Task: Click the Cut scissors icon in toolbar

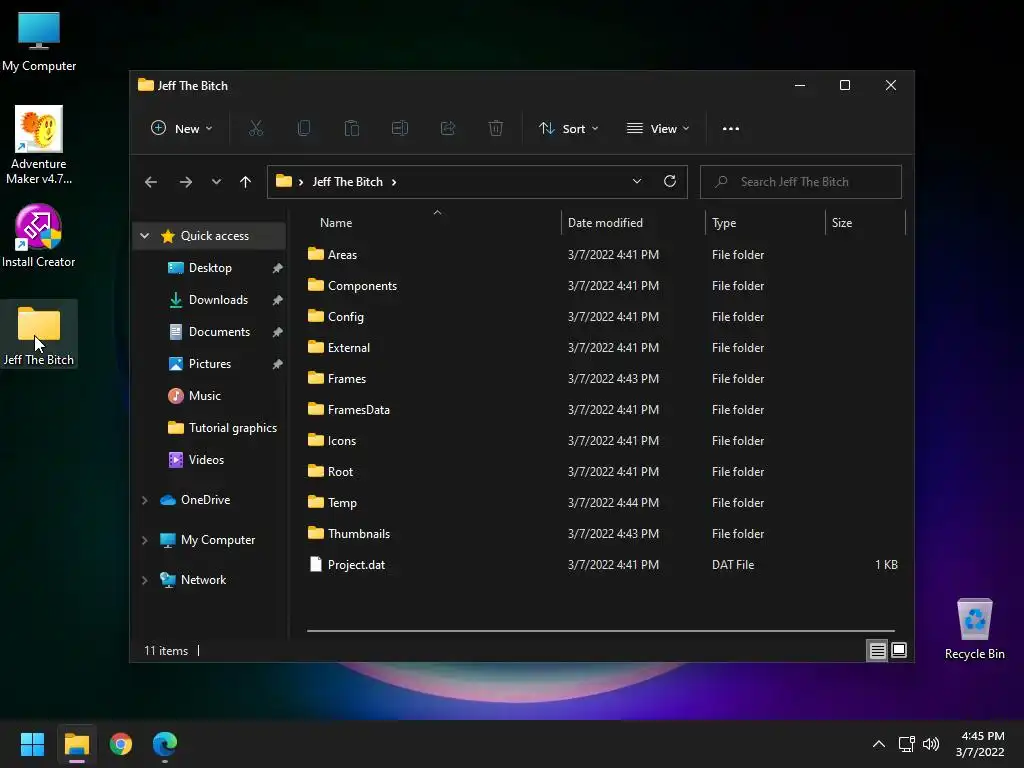Action: pos(256,129)
